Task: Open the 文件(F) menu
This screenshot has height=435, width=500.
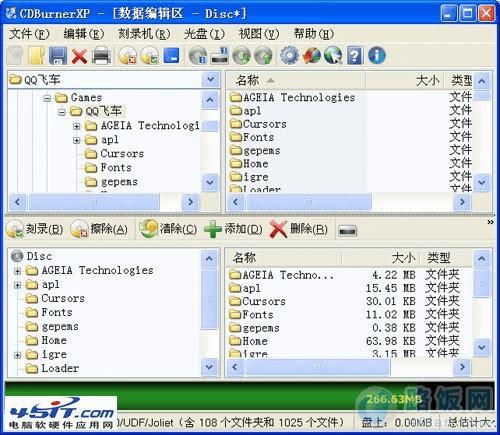Action: (x=29, y=34)
